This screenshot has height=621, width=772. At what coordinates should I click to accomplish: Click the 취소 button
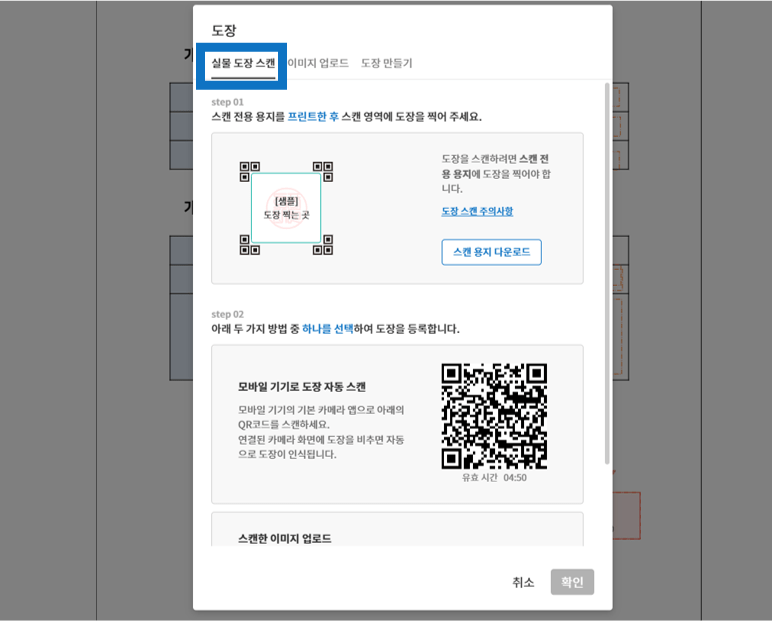[x=523, y=582]
